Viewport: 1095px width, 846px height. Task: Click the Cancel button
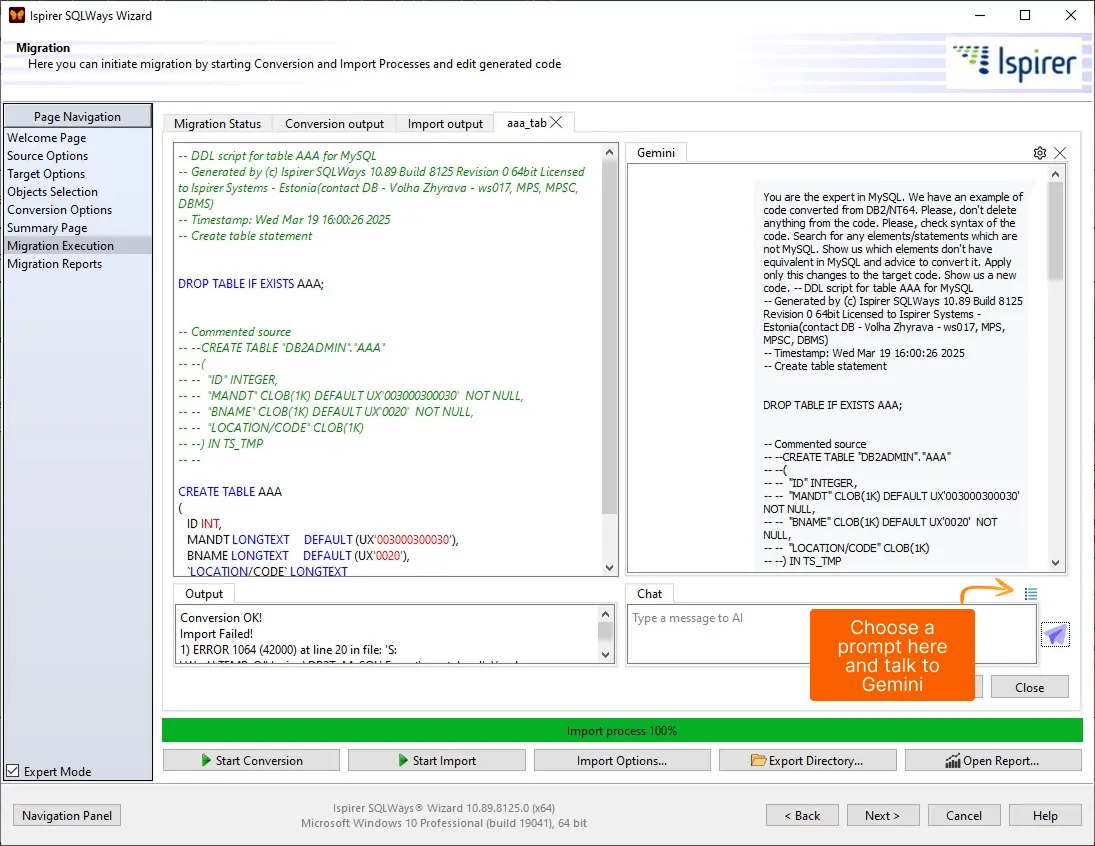pos(964,815)
